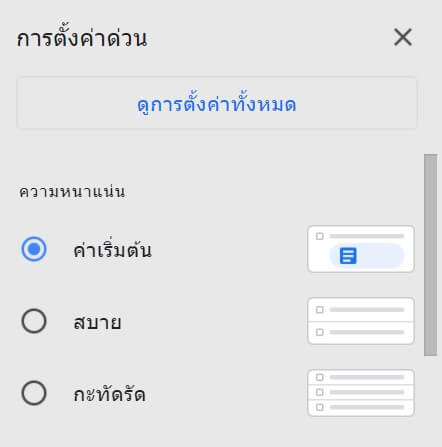Screen dimensions: 442x447
Task: Click the กะทัดรัด three-row preview thumbnail
Action: click(x=361, y=393)
